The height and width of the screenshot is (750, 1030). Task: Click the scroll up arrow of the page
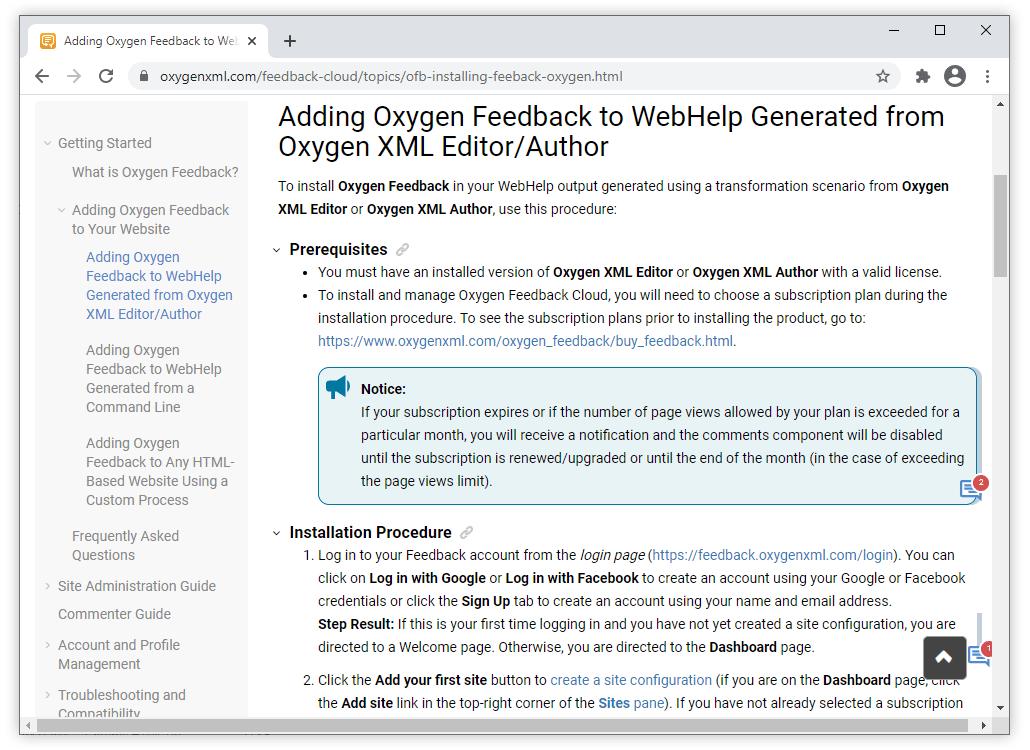click(1000, 104)
